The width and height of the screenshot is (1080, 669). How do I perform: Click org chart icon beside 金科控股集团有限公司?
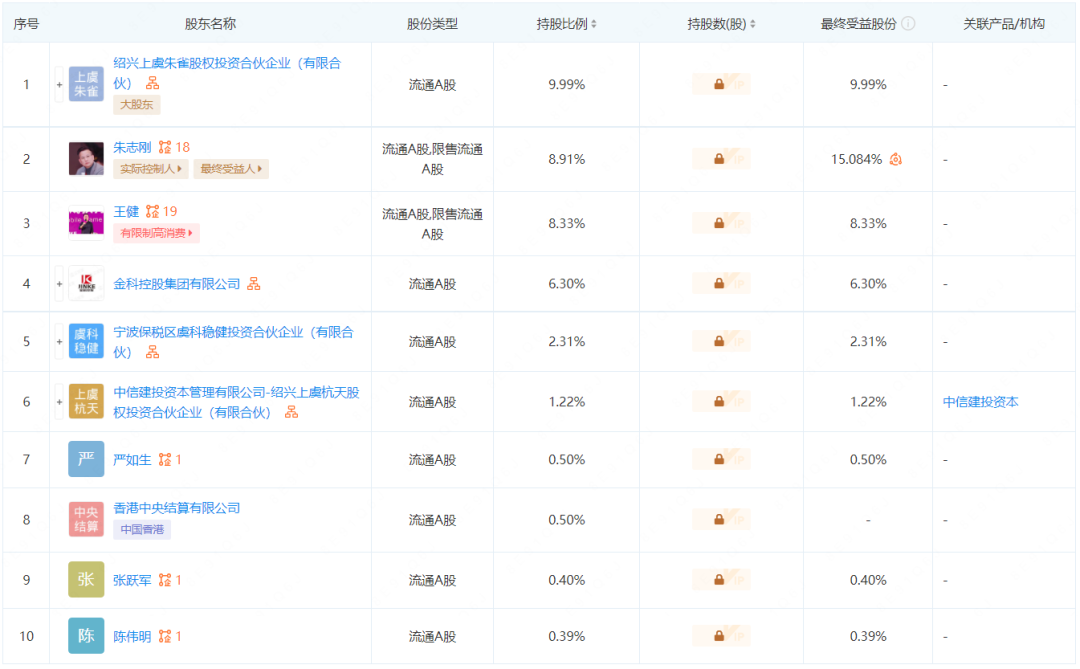[x=254, y=284]
